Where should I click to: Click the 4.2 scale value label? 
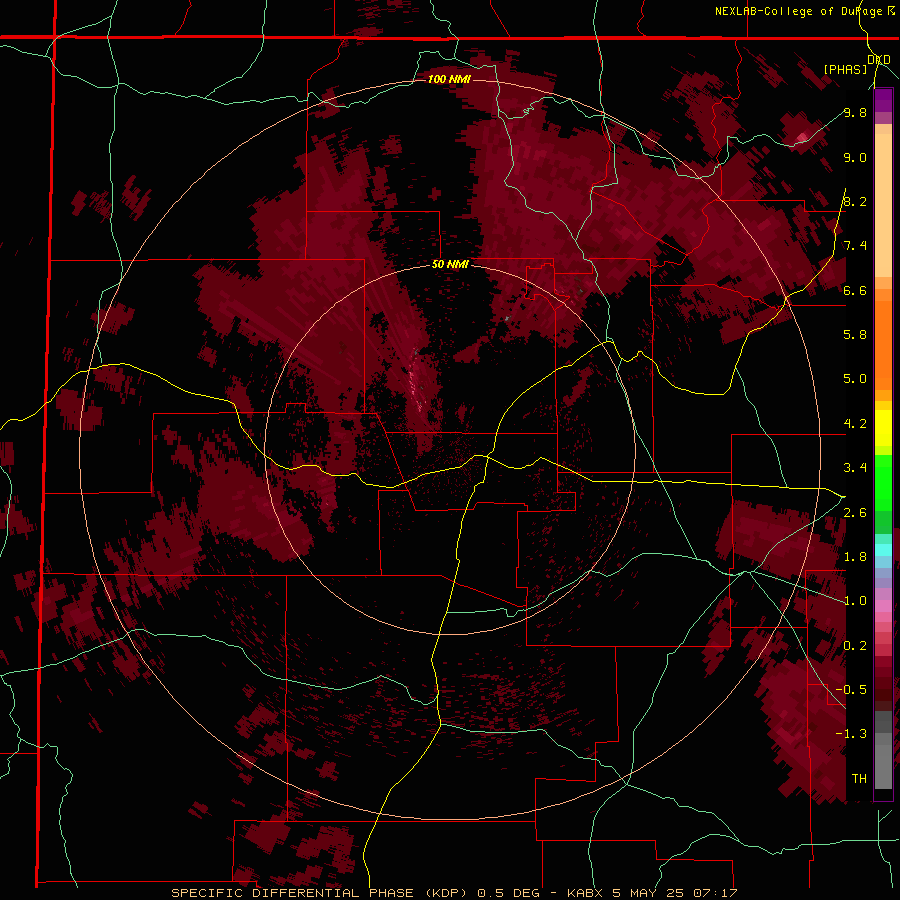[855, 424]
